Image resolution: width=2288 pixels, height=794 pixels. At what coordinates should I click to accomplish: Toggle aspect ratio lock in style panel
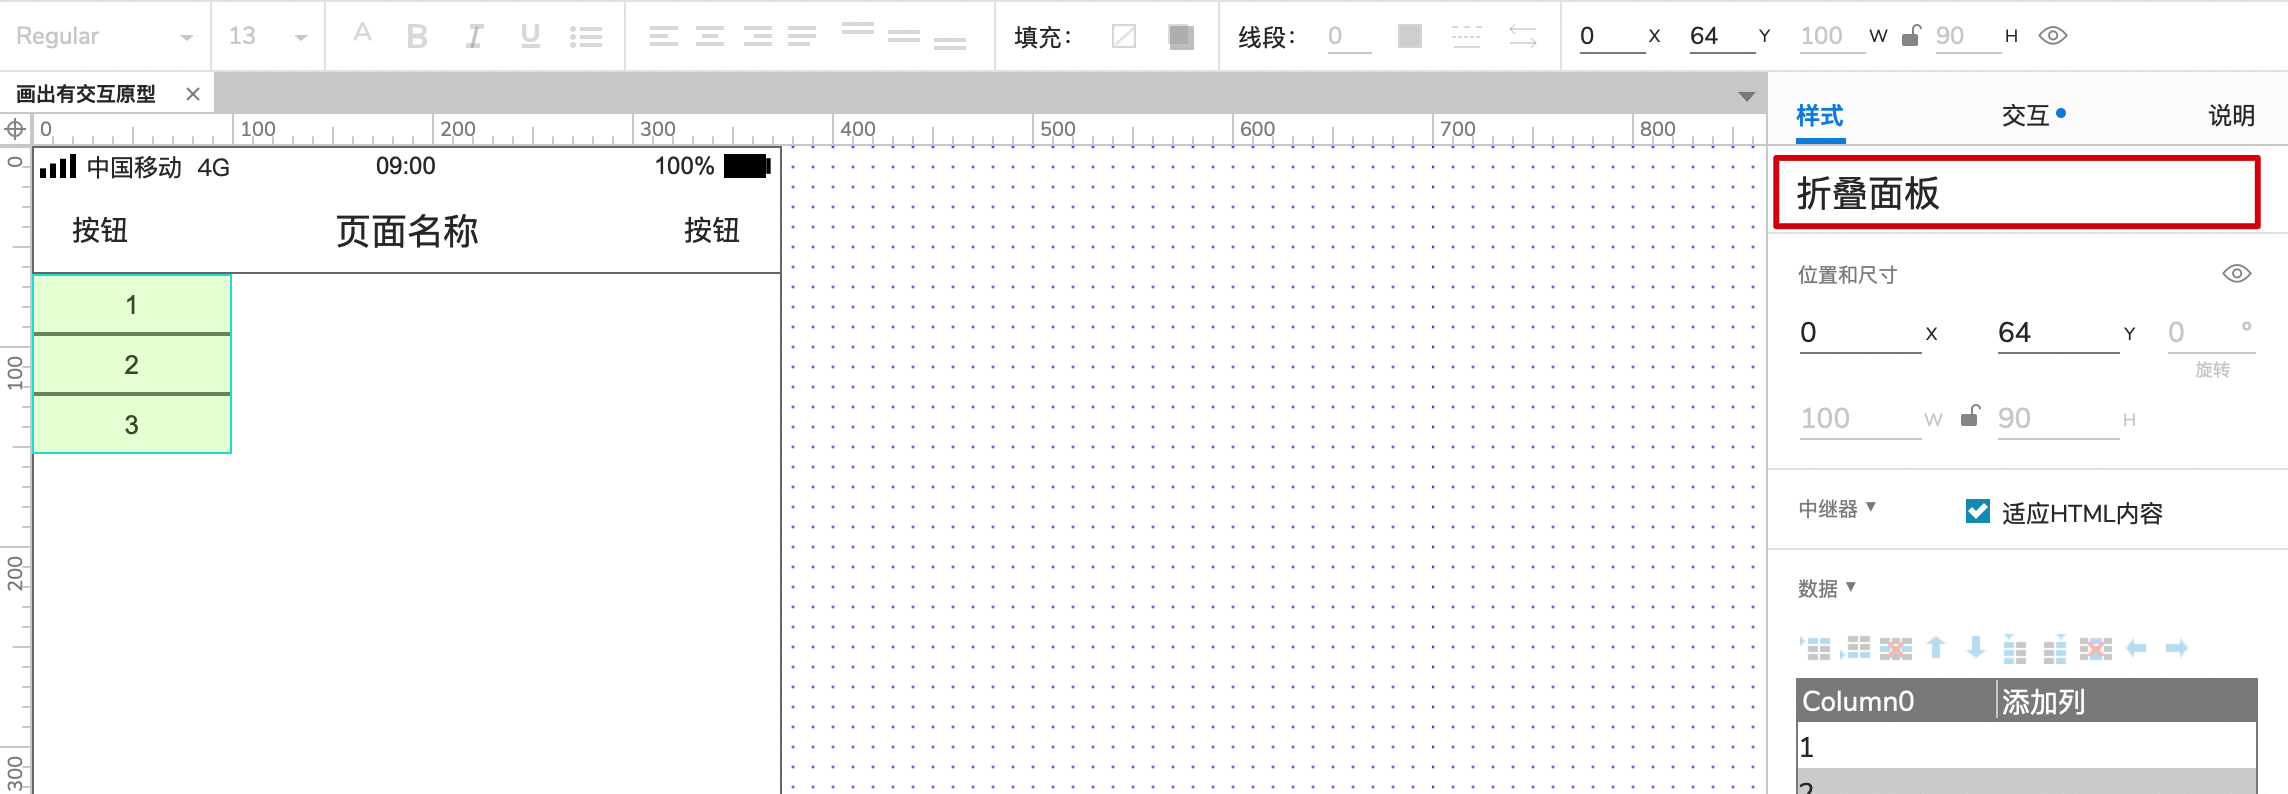tap(1970, 416)
